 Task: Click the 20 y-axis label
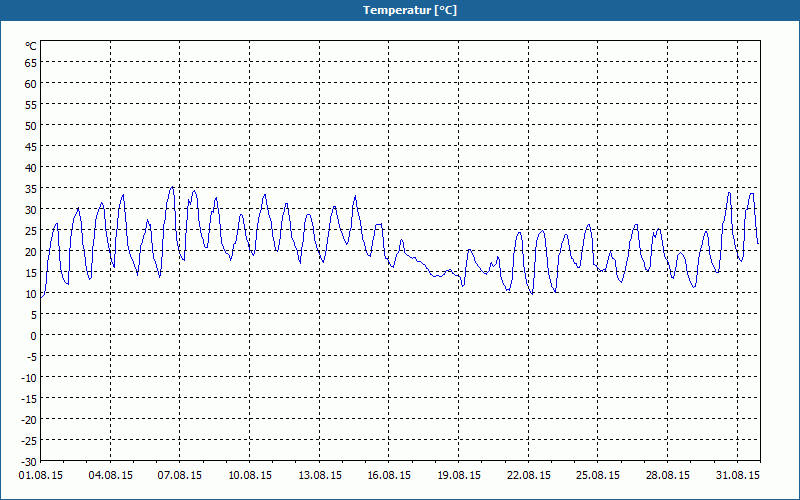31,252
